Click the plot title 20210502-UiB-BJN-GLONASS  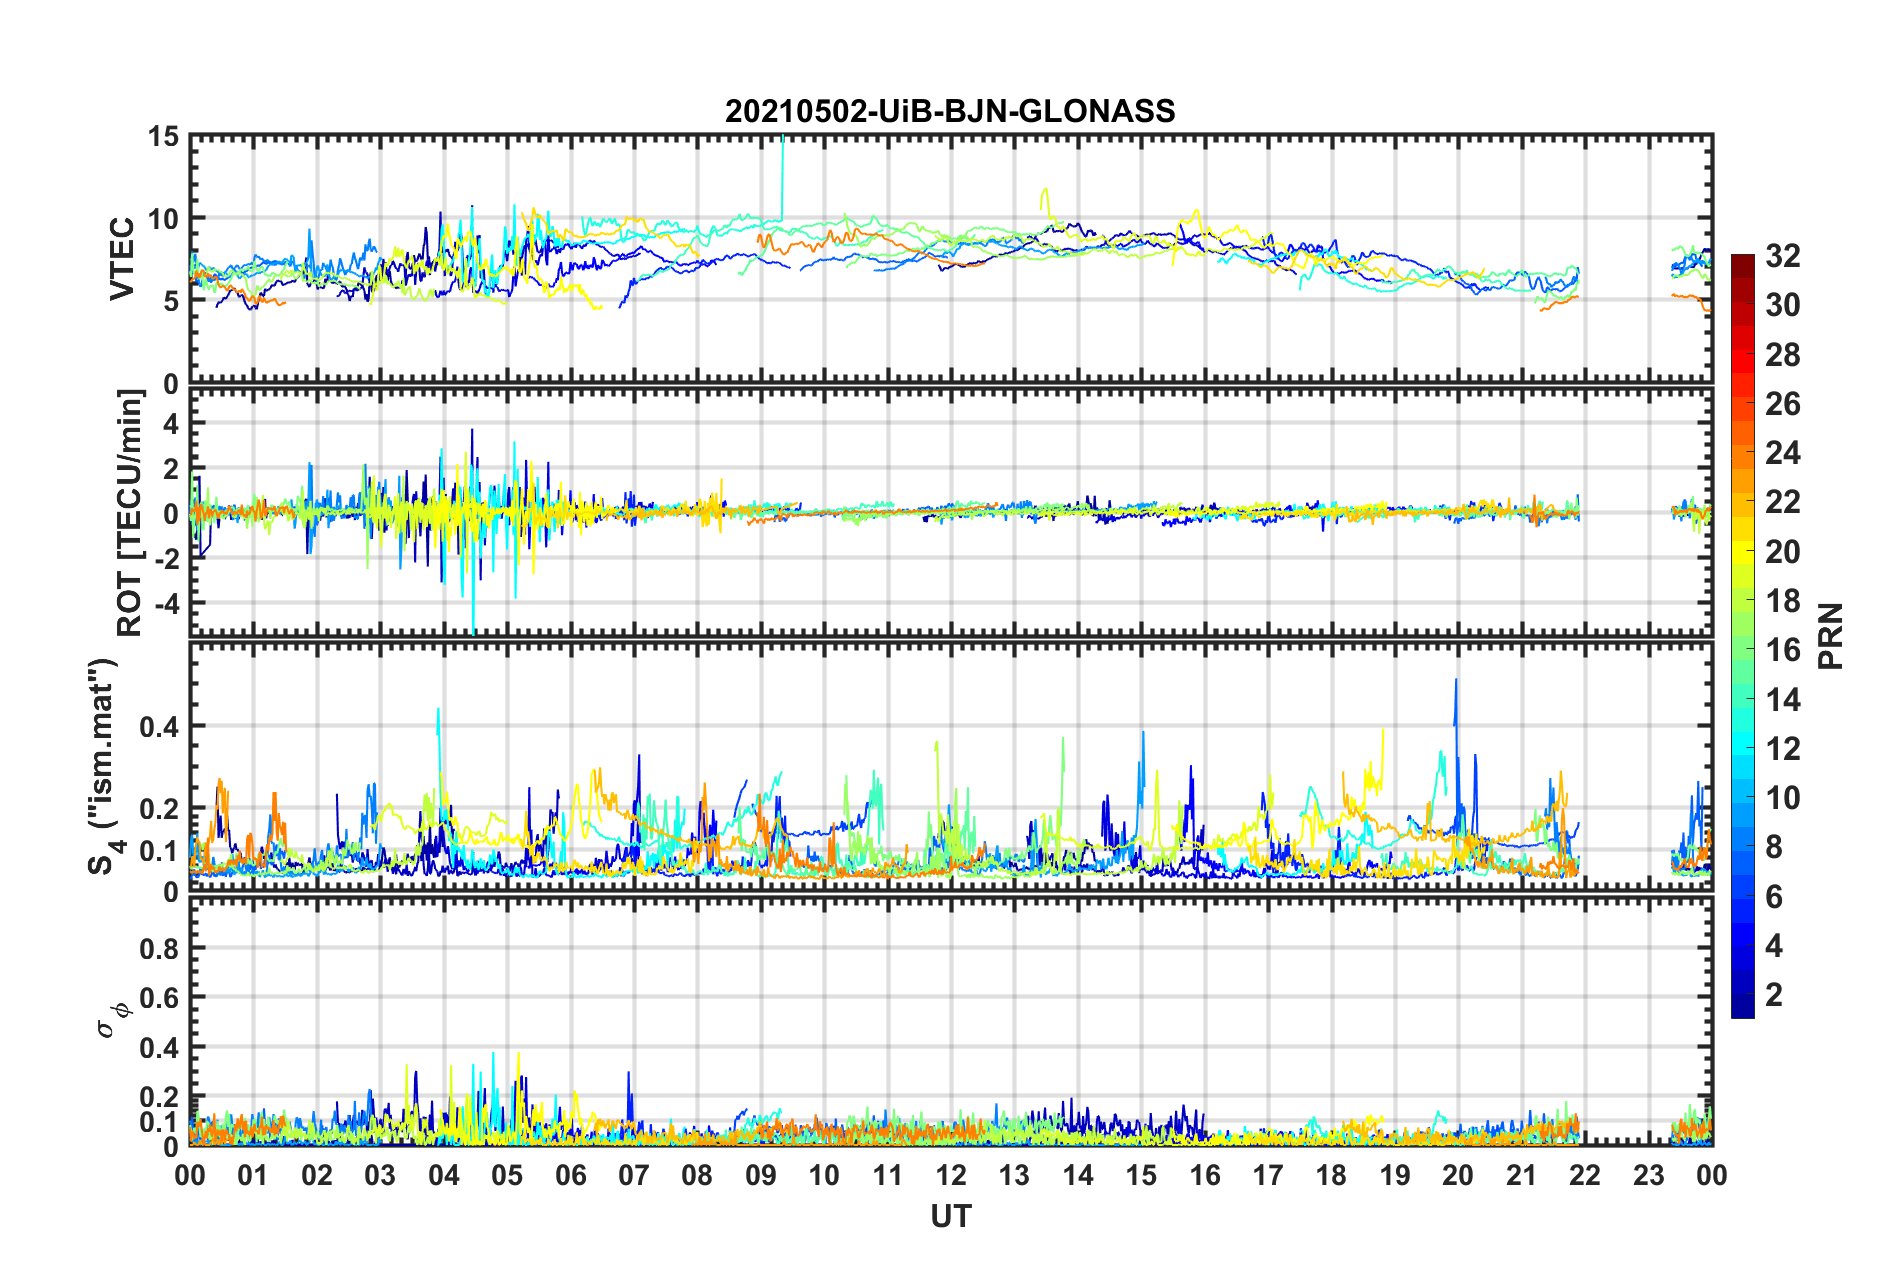click(x=950, y=111)
